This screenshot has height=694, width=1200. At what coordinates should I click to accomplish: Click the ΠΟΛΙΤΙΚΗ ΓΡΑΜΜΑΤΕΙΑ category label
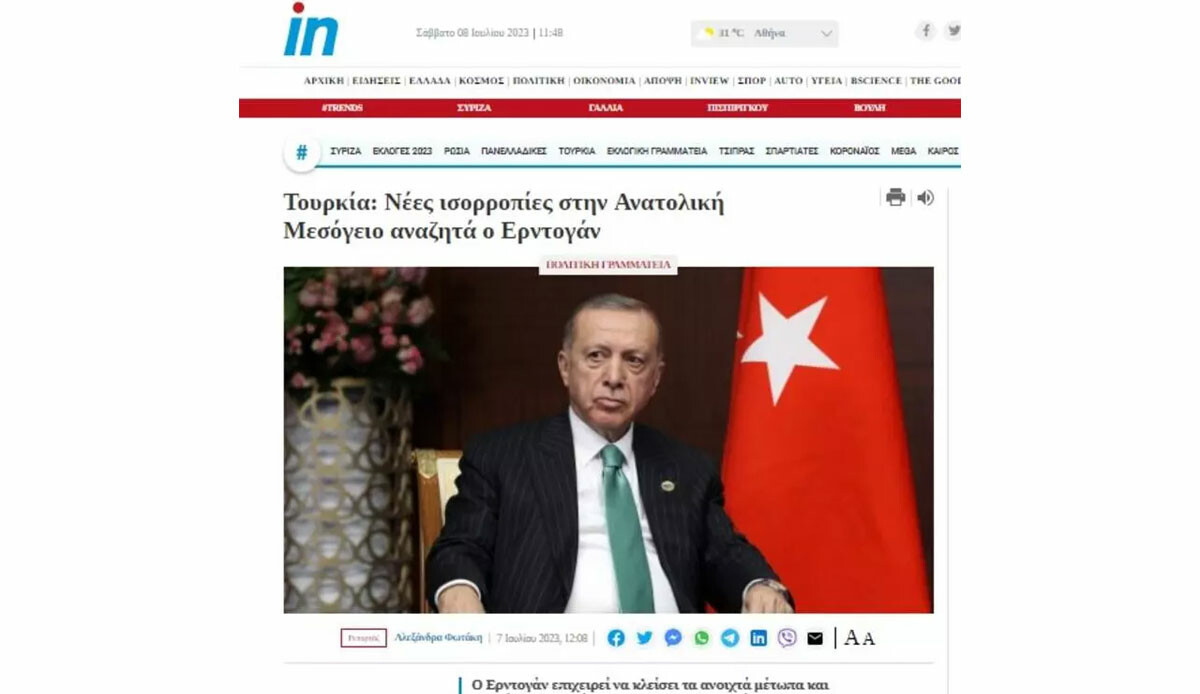click(x=608, y=265)
